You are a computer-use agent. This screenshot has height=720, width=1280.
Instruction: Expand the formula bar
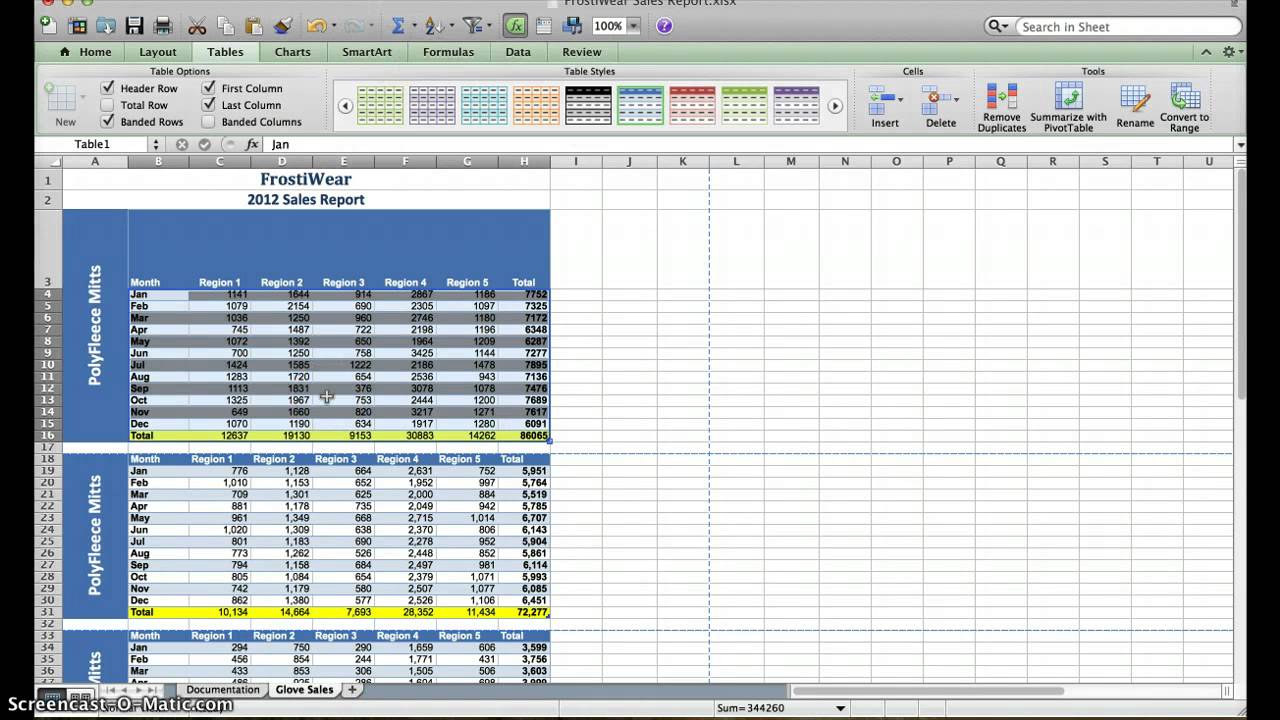1240,145
